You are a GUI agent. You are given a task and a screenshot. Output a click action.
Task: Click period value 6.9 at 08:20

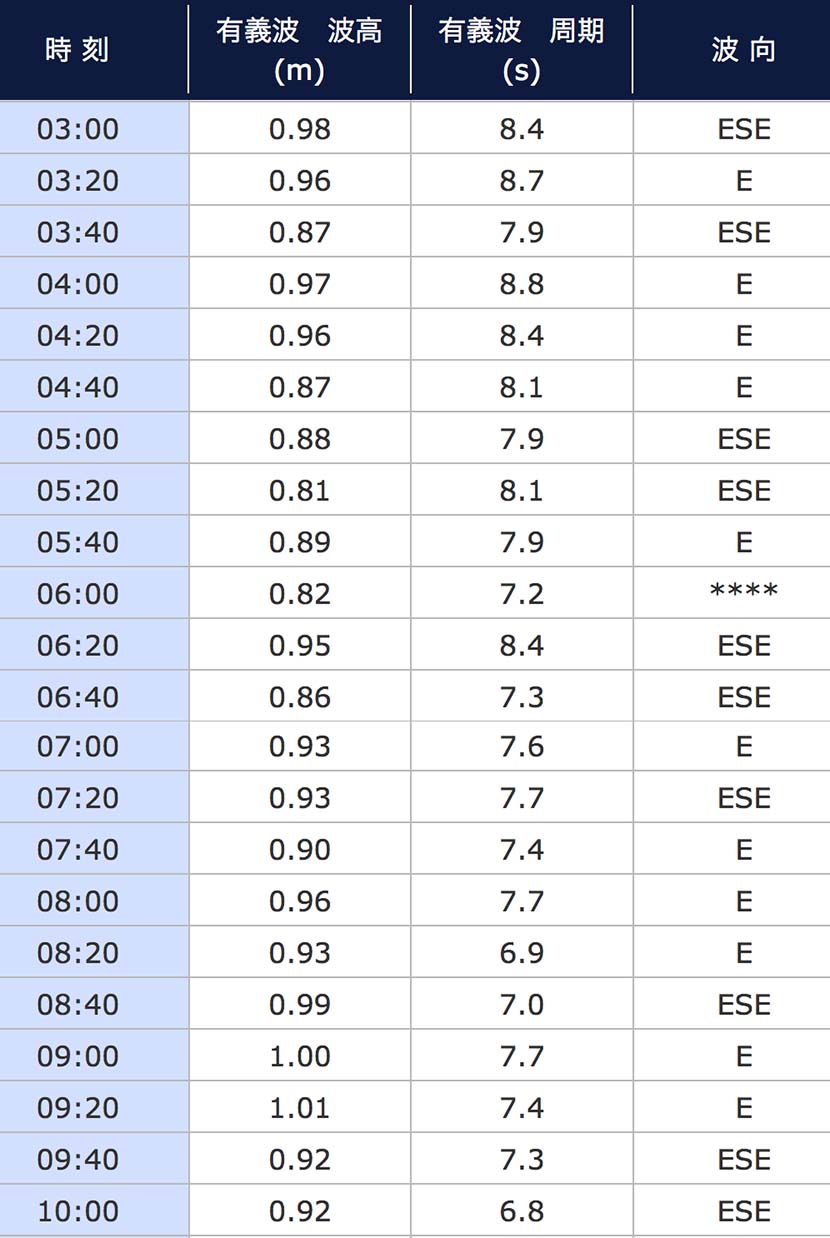[522, 952]
